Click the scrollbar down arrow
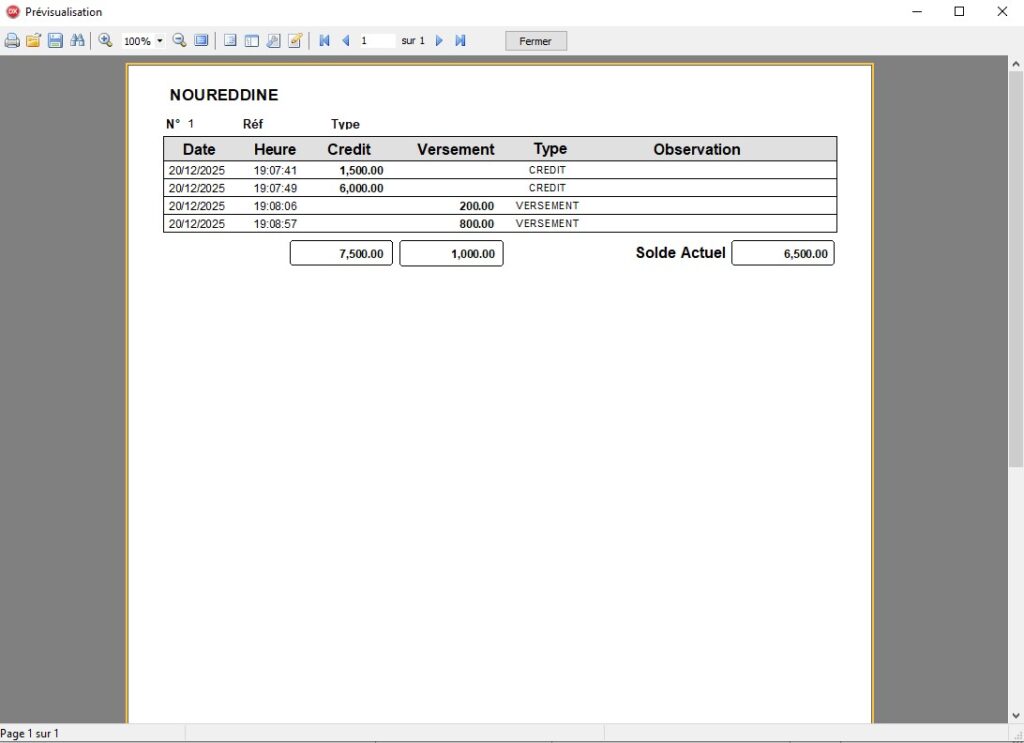 (x=1015, y=715)
